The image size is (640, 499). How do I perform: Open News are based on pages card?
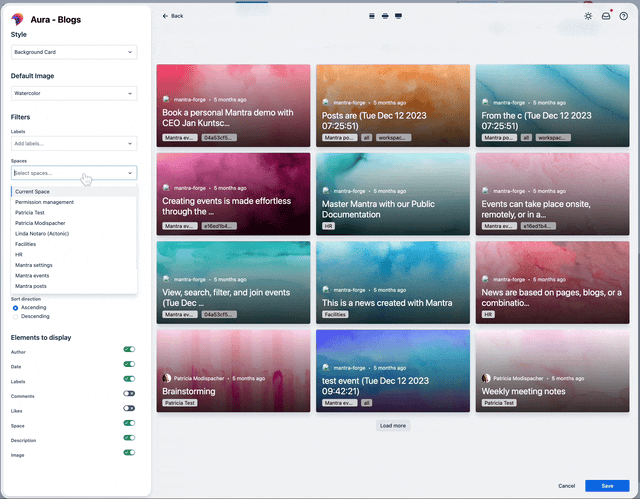[x=552, y=282]
